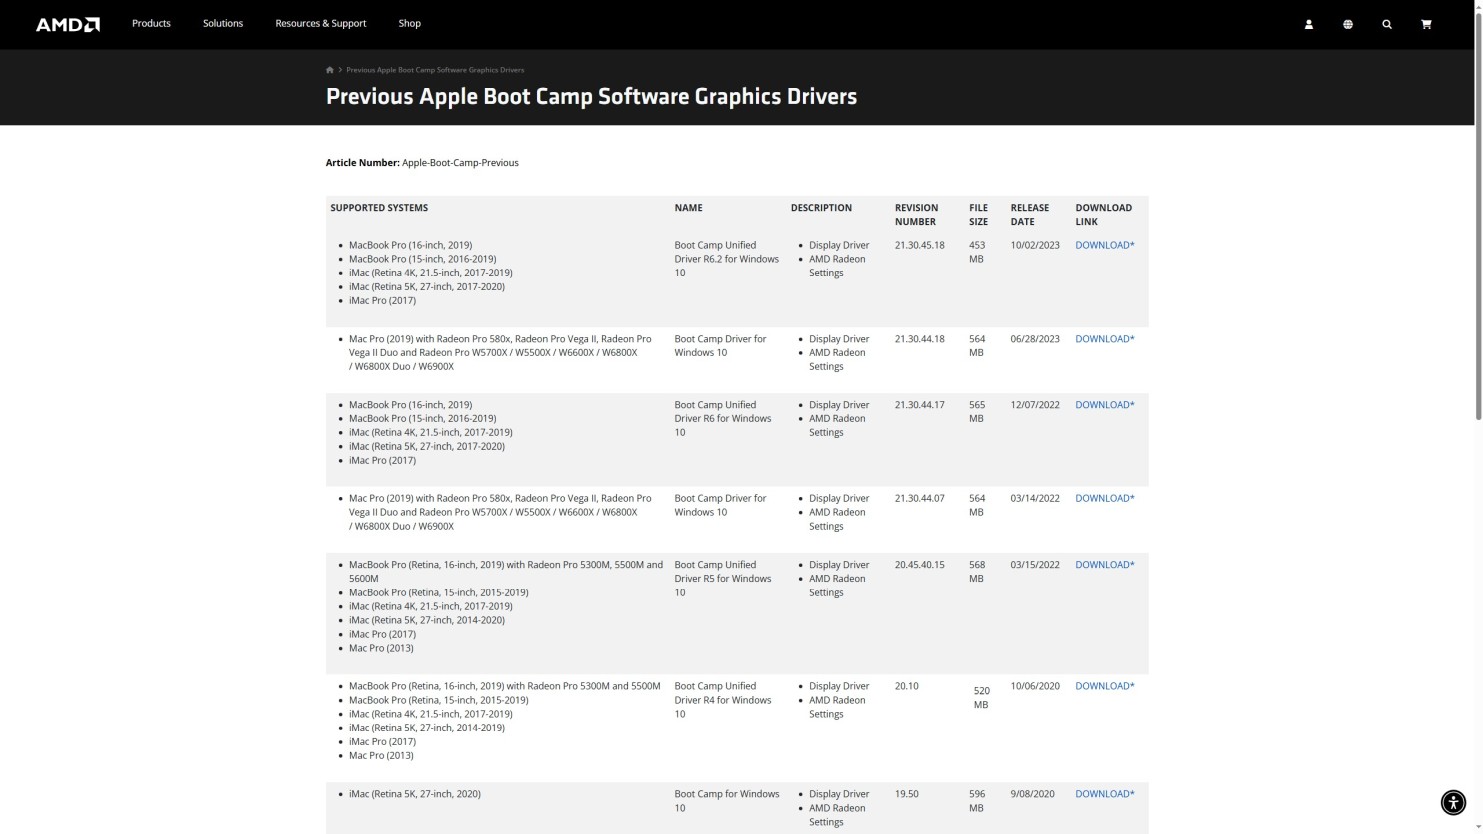This screenshot has width=1483, height=834.
Task: Open the shopping cart icon
Action: (x=1426, y=24)
